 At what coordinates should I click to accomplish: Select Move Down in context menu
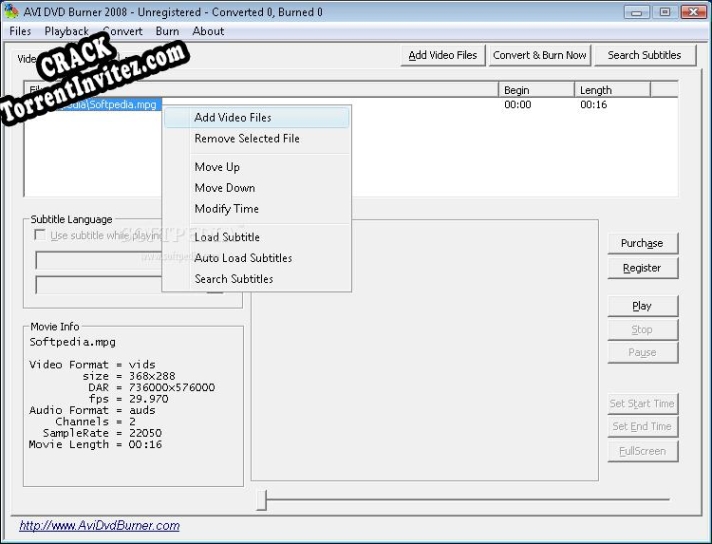257,188
